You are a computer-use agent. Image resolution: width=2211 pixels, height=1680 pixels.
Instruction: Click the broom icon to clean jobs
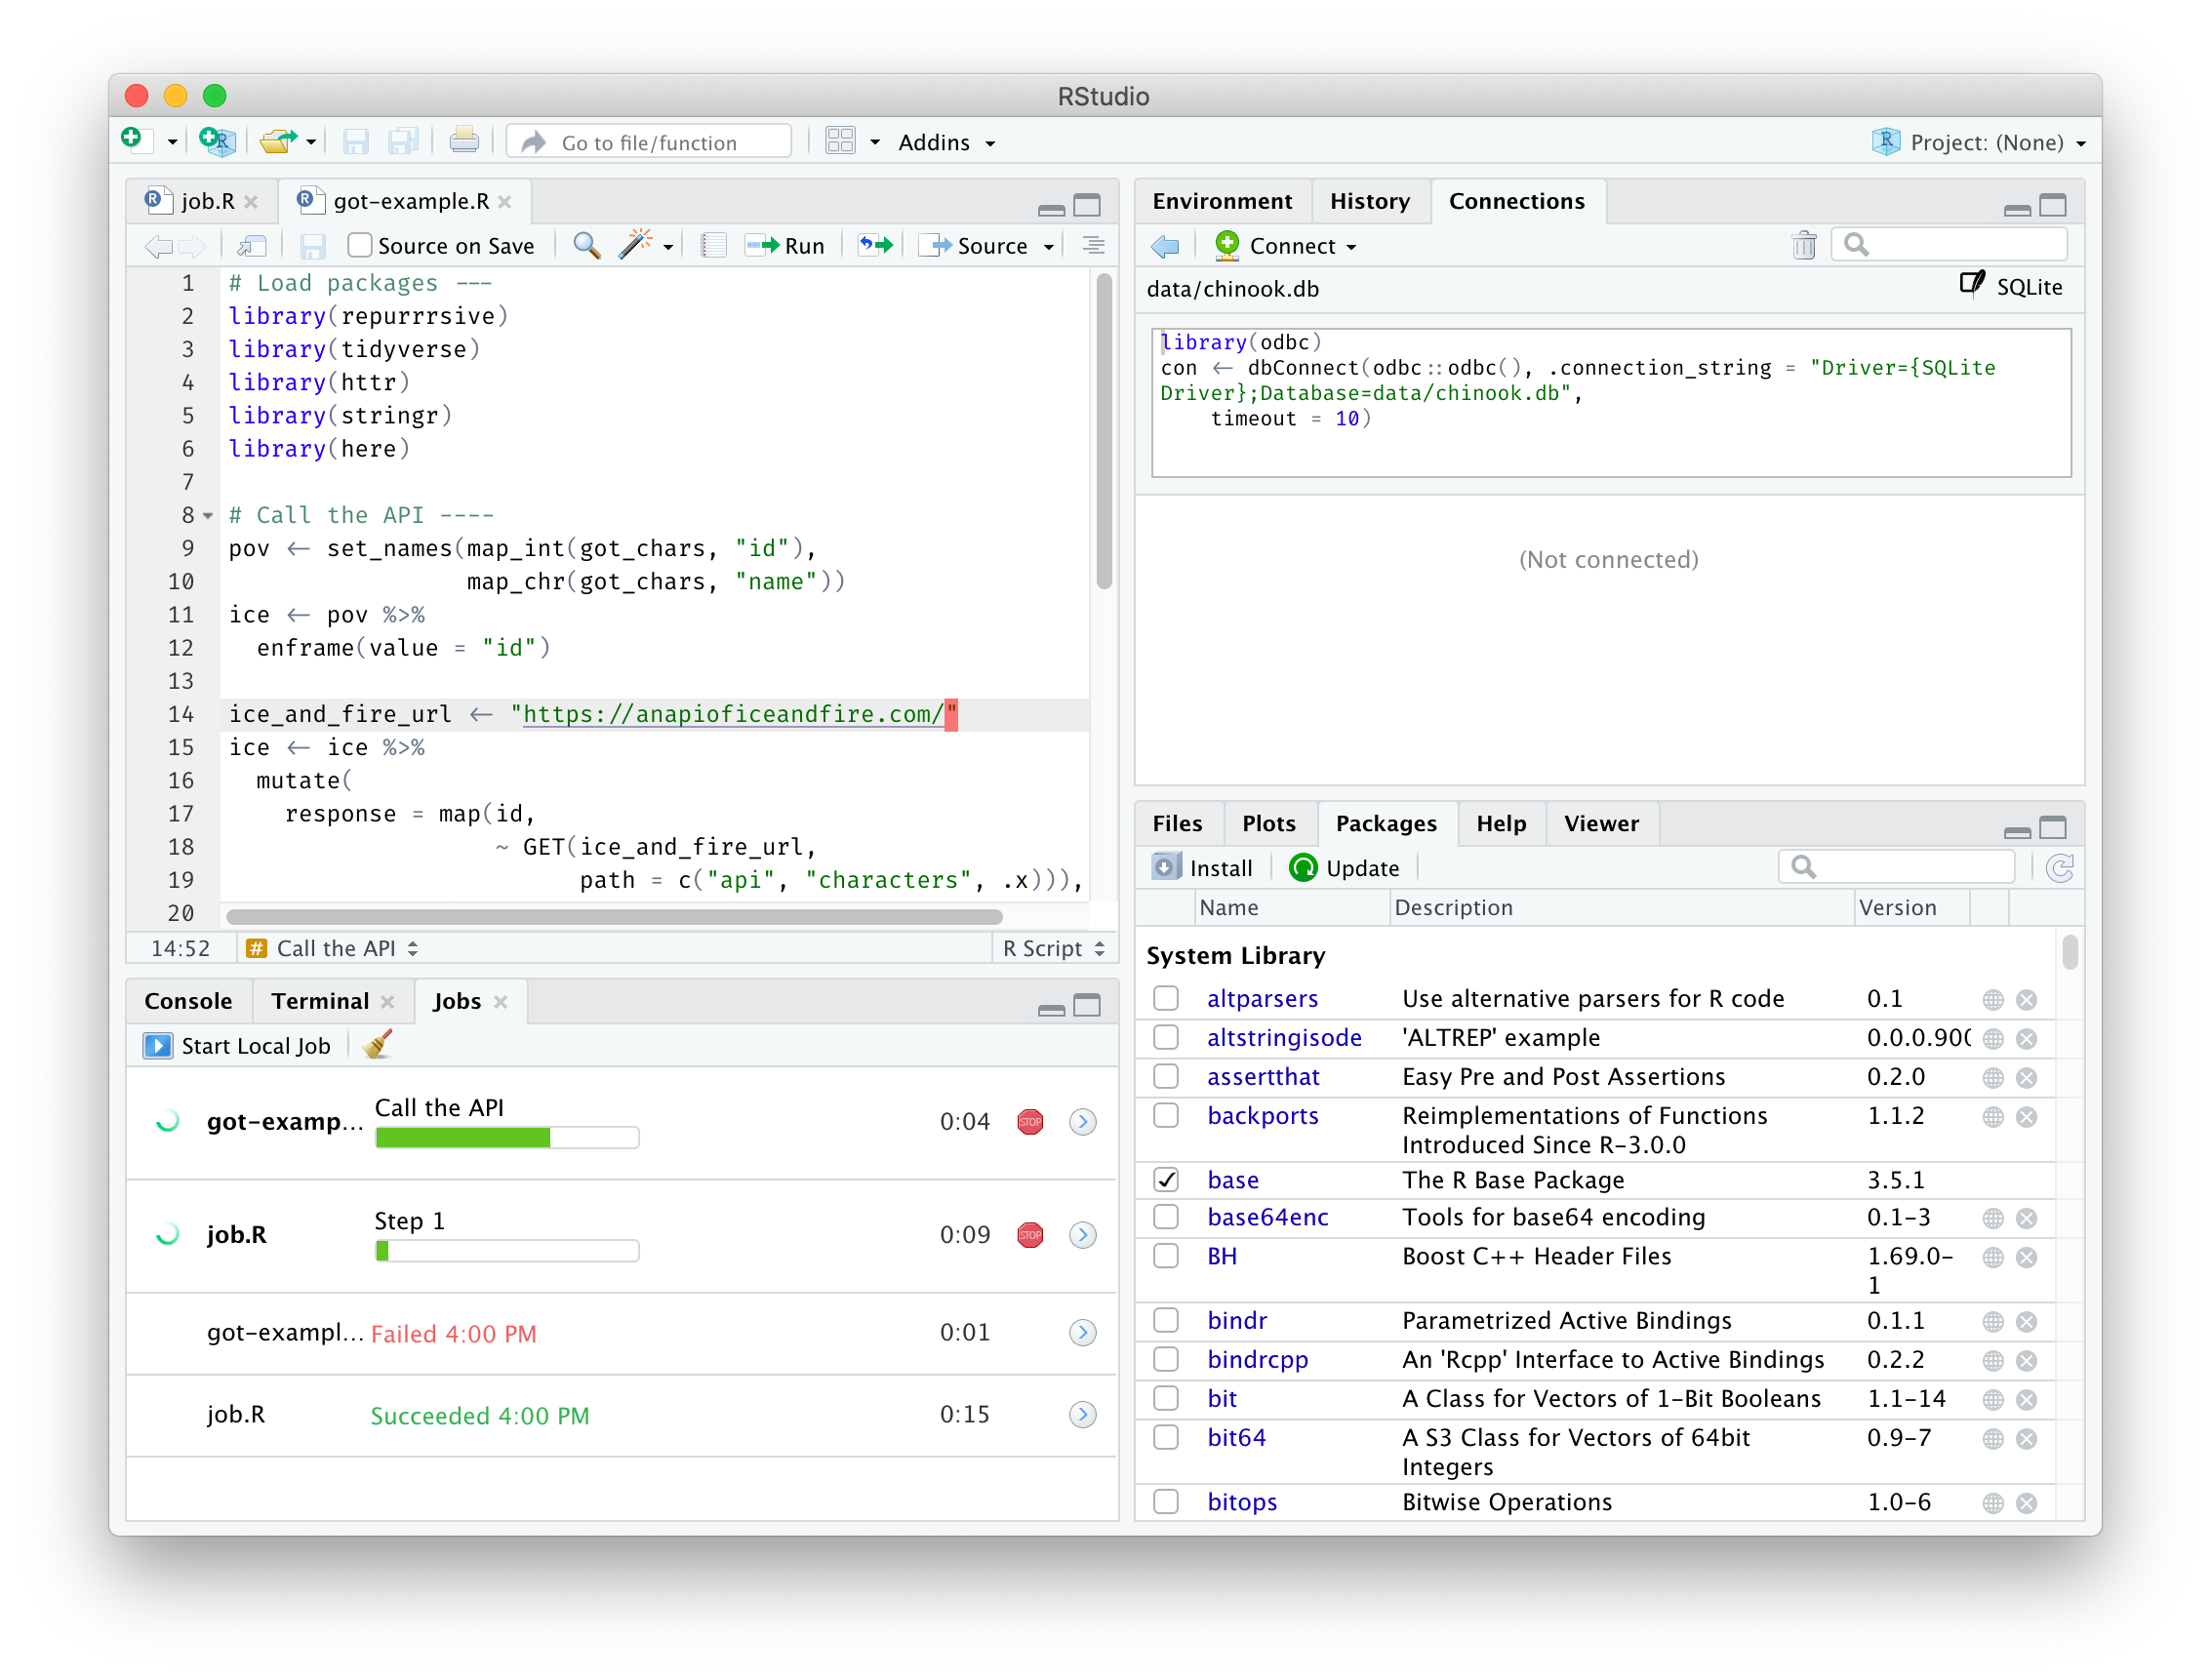point(377,1046)
